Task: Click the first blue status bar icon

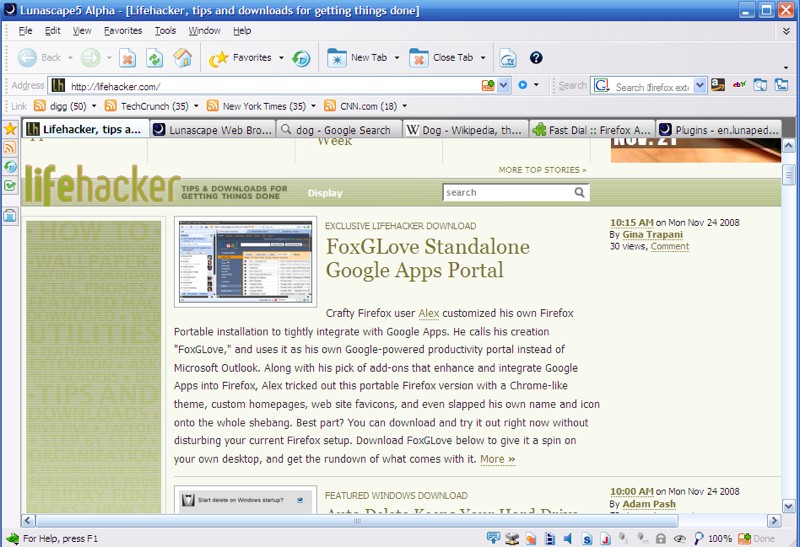Action: (493, 538)
